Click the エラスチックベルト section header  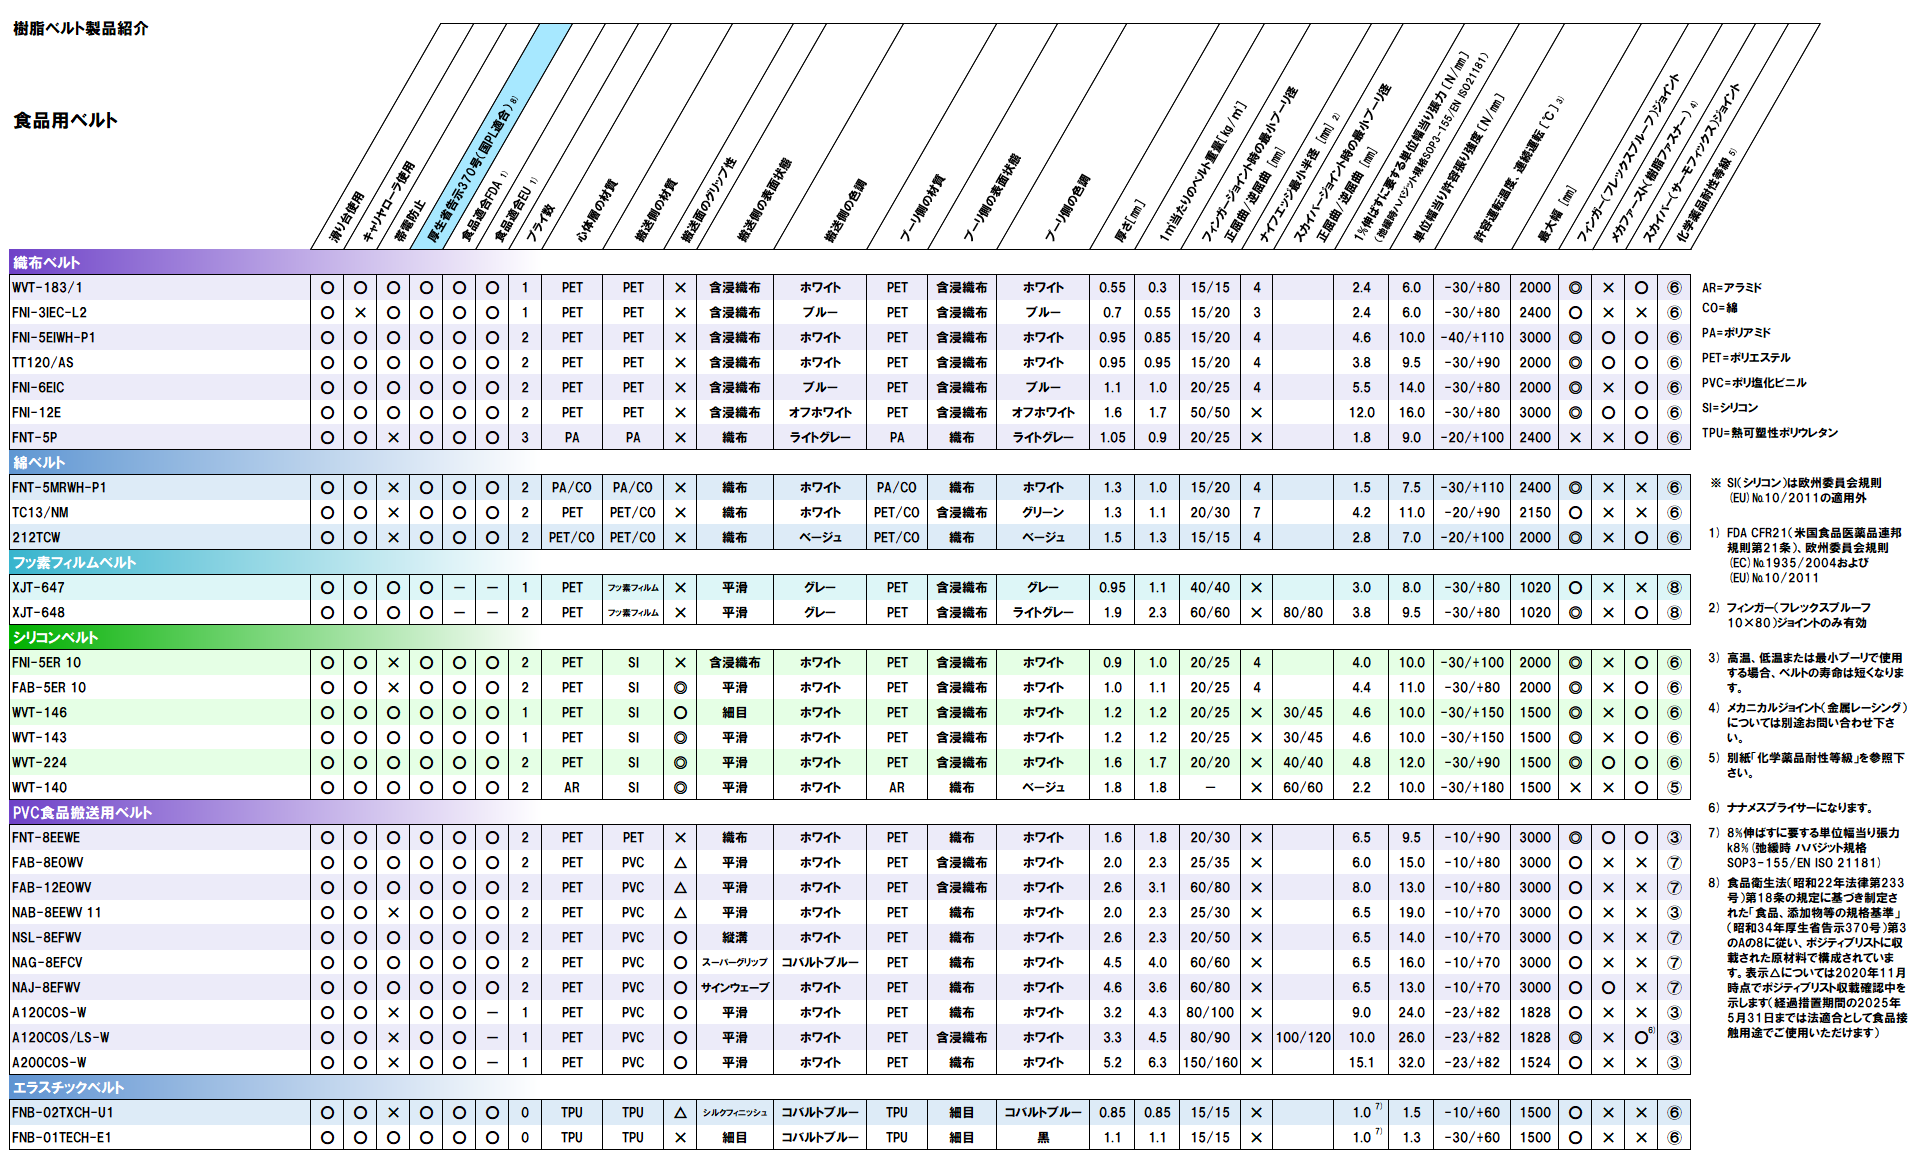(68, 1087)
